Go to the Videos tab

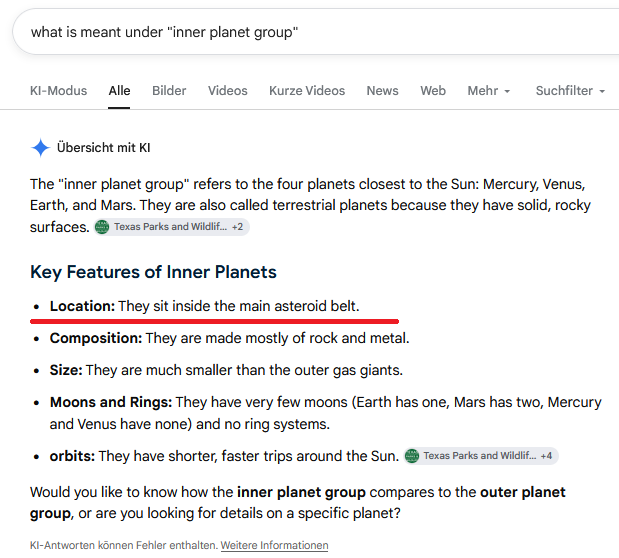(228, 91)
